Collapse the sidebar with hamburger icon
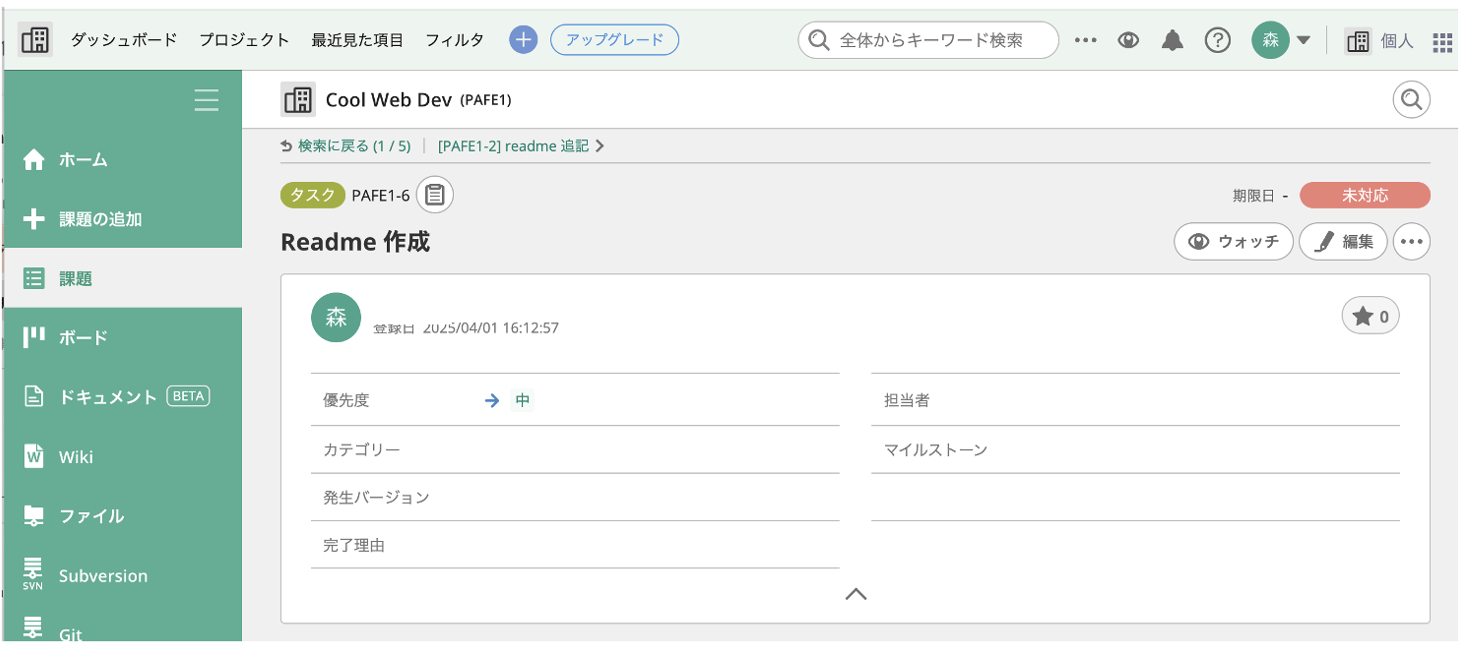Image resolution: width=1464 pixels, height=652 pixels. pyautogui.click(x=206, y=100)
